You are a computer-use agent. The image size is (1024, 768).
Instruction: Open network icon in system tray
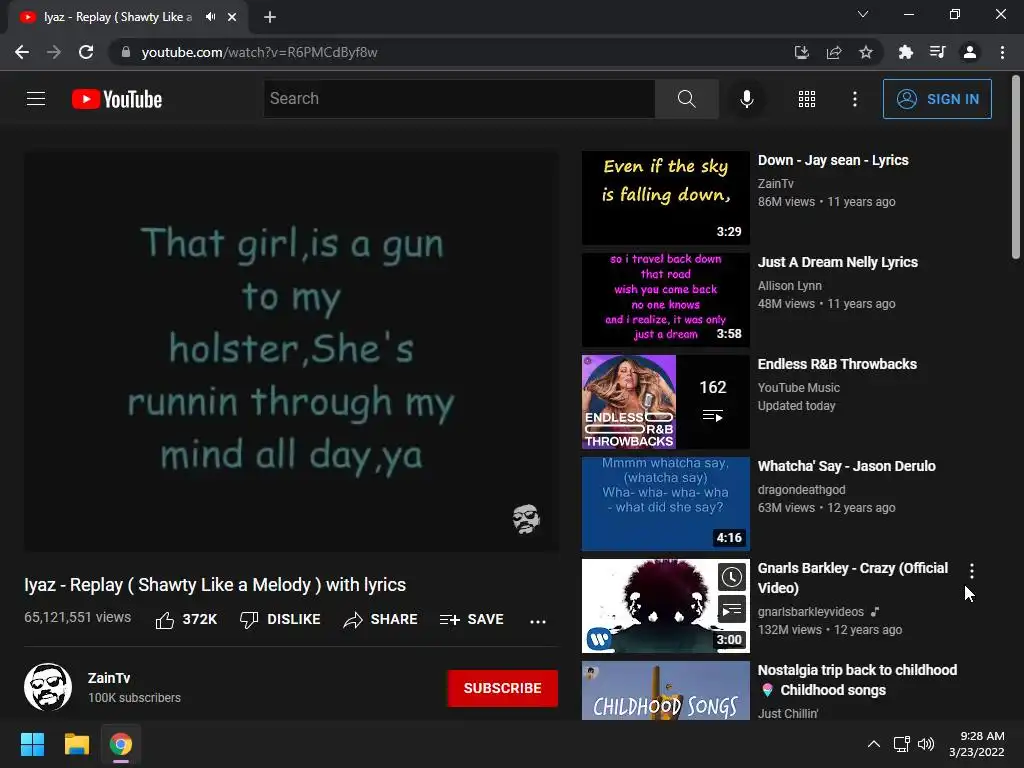[x=902, y=744]
